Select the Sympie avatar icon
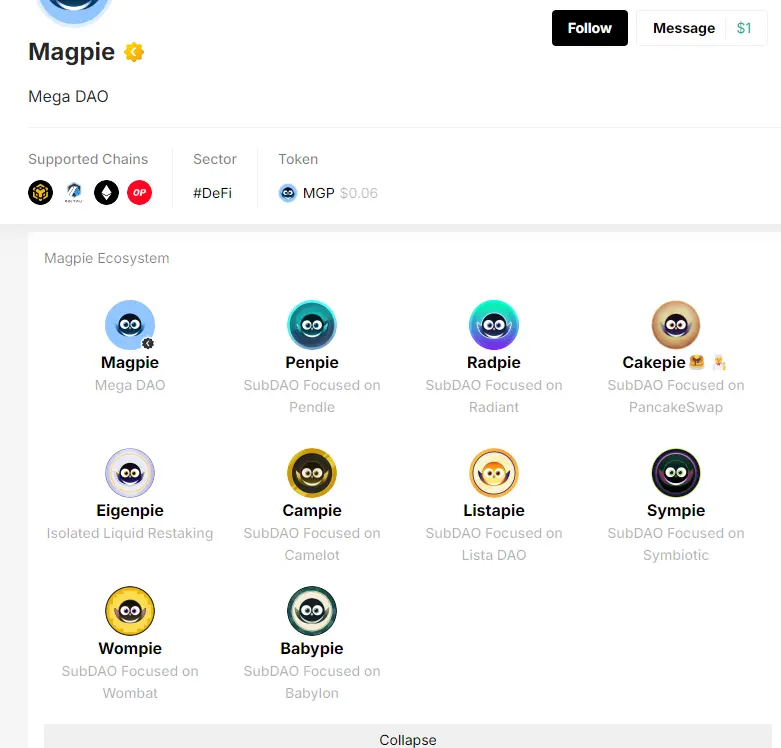The height and width of the screenshot is (748, 781). coord(676,473)
